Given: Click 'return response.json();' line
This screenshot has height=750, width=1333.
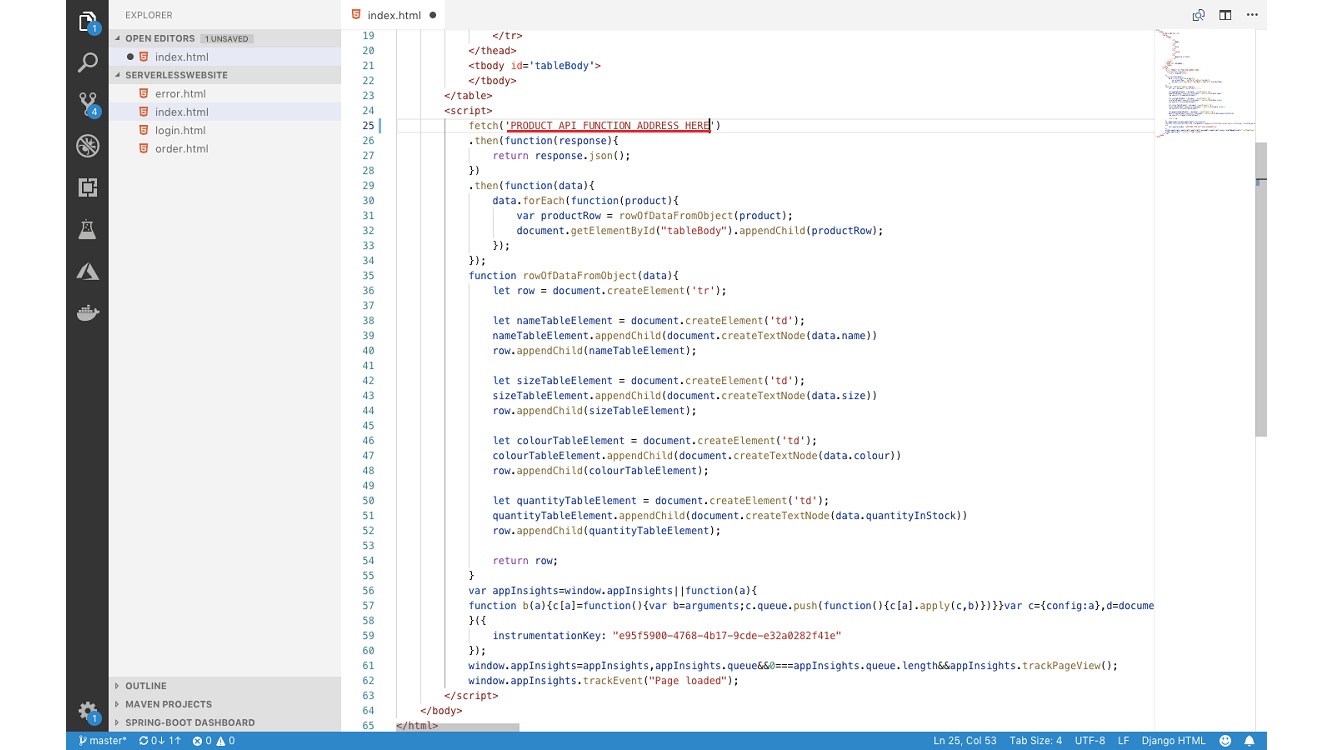Looking at the screenshot, I should (562, 155).
